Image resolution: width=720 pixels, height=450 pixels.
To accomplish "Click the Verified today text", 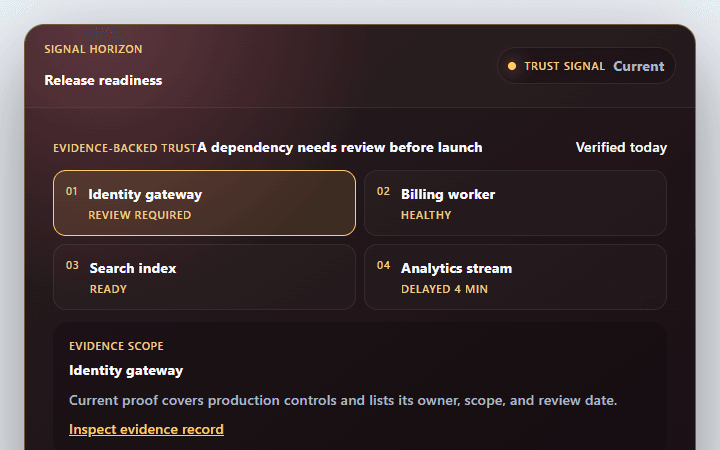I will pos(621,147).
